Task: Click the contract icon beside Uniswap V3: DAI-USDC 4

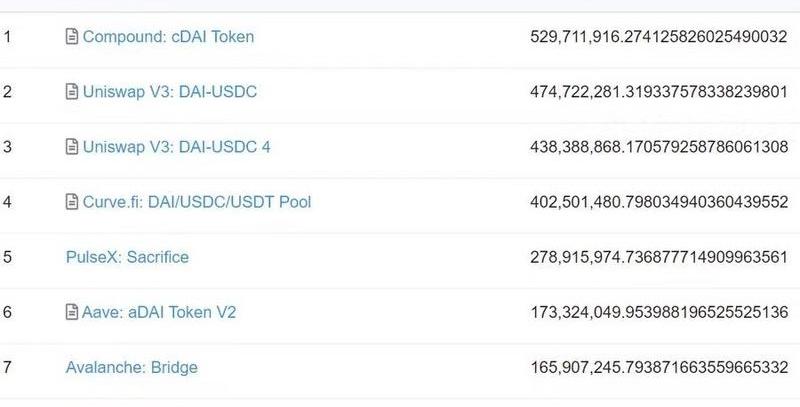Action: click(71, 147)
